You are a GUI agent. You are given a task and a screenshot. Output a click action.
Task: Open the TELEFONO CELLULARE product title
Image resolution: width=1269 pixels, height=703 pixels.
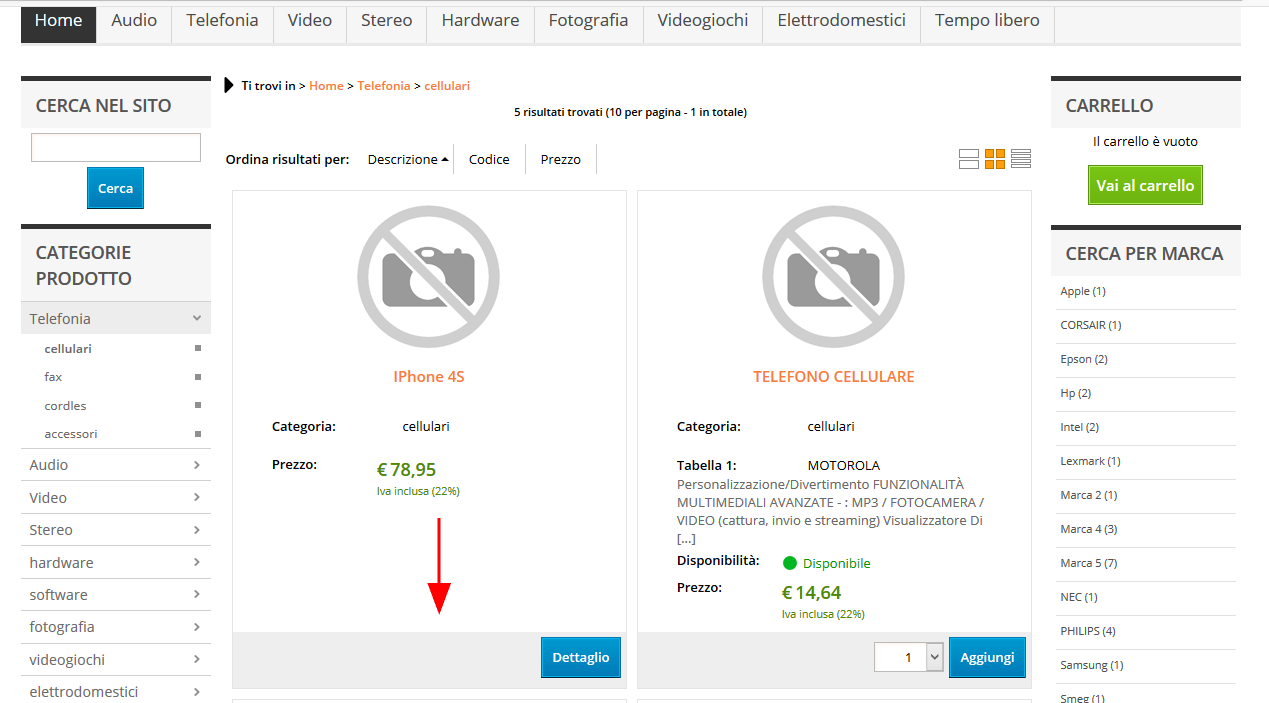tap(834, 377)
